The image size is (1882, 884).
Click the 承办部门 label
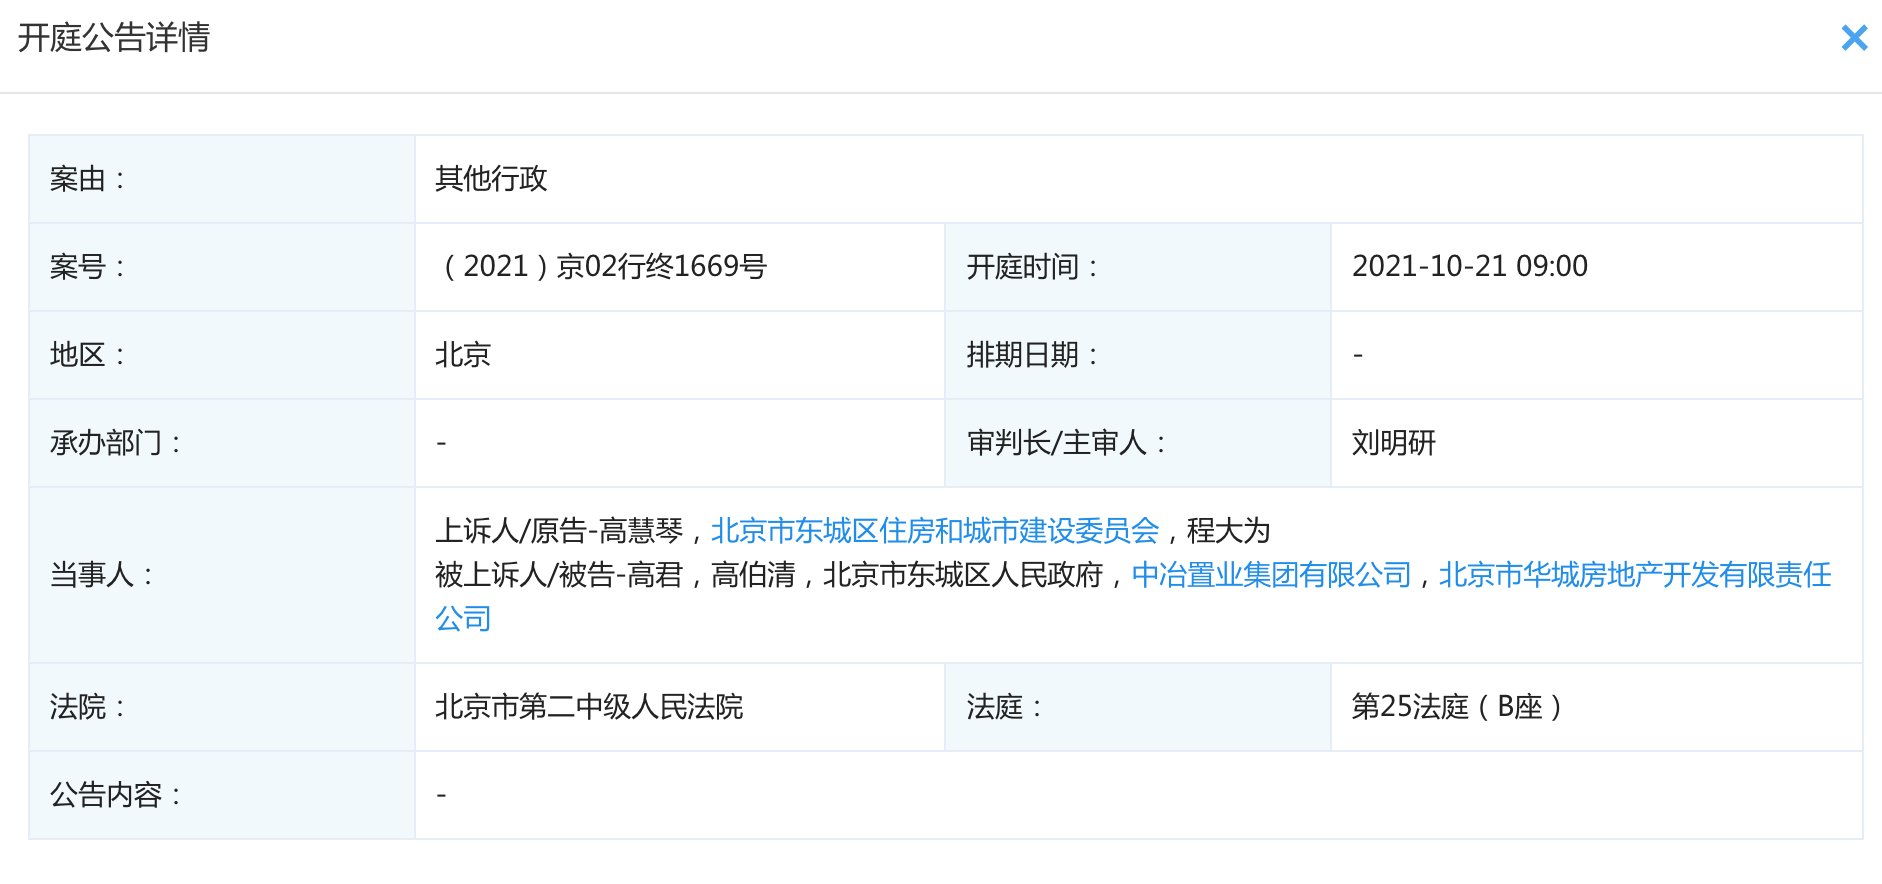(x=115, y=443)
